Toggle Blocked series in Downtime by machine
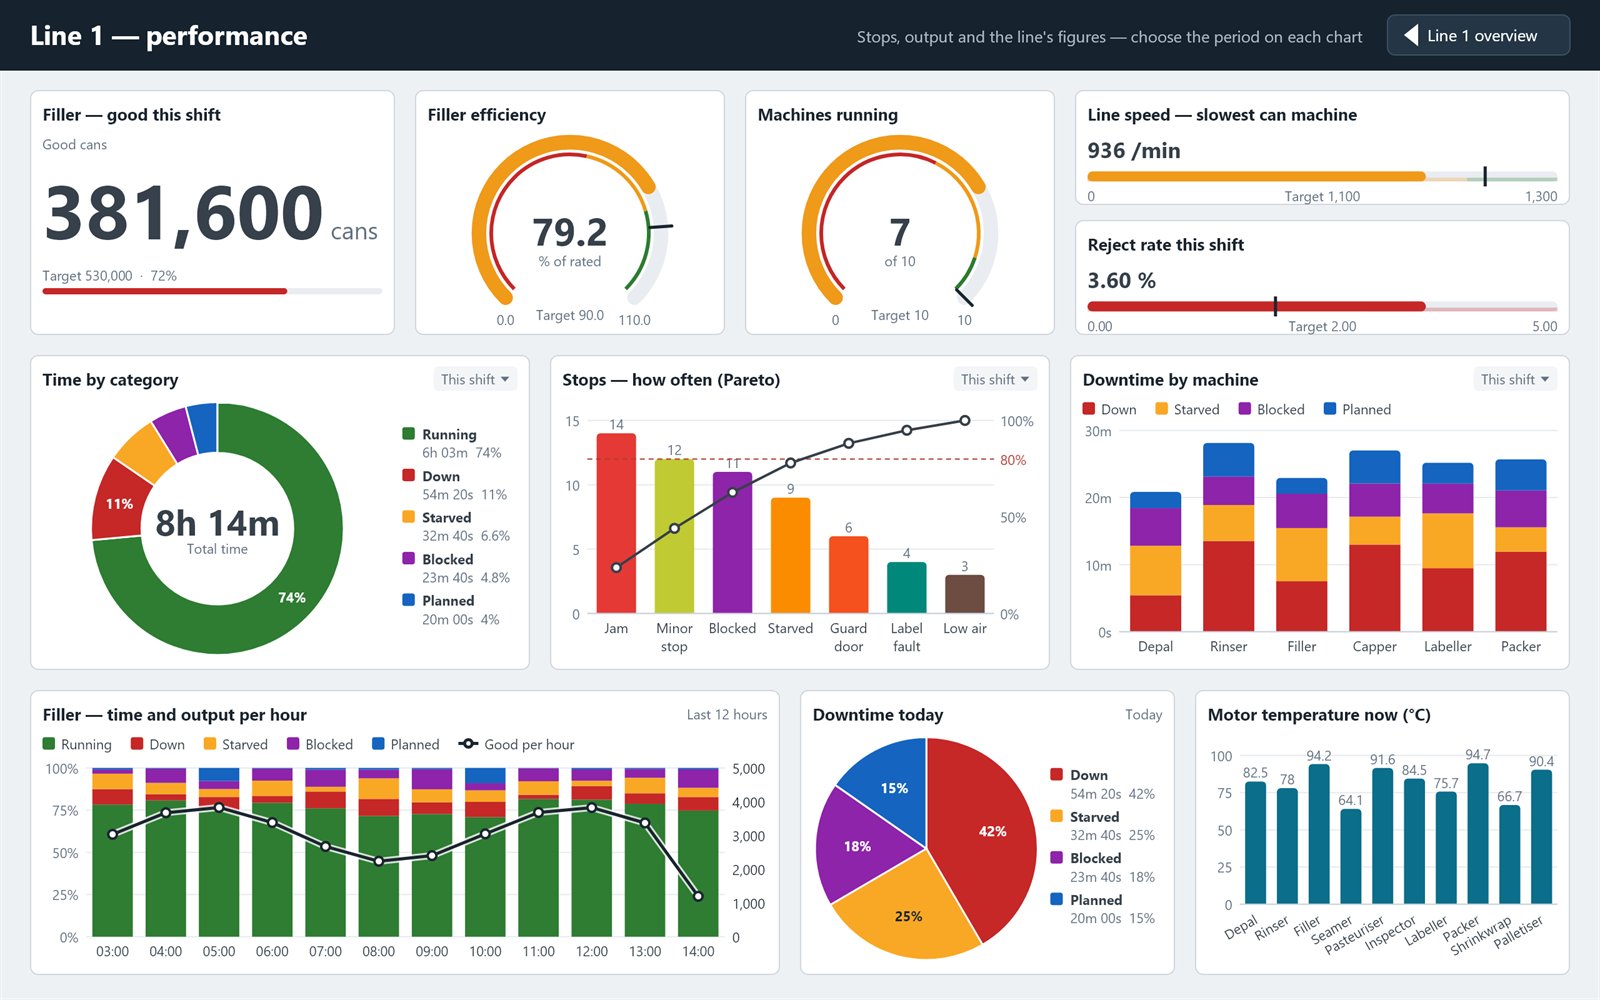1600x1000 pixels. (1271, 409)
